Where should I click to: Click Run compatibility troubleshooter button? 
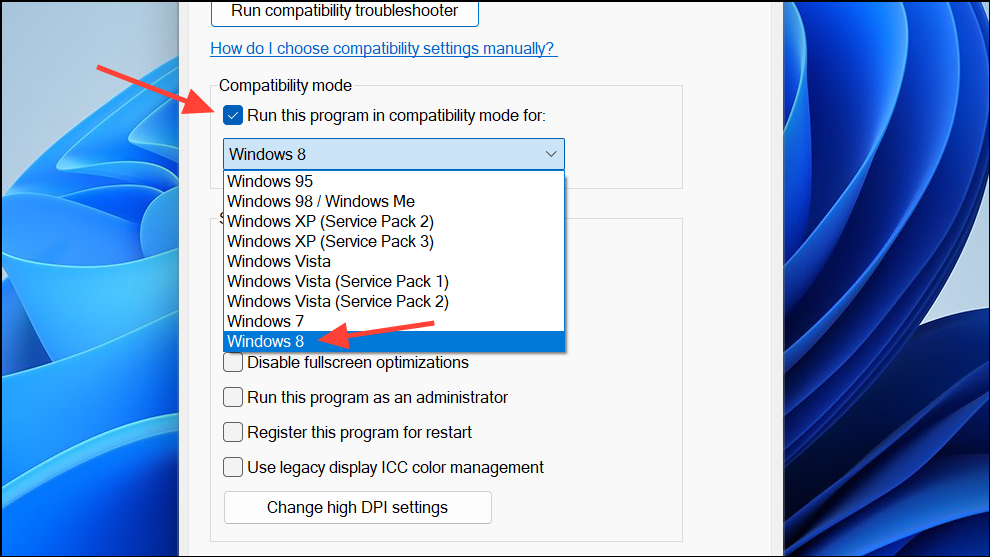point(344,12)
